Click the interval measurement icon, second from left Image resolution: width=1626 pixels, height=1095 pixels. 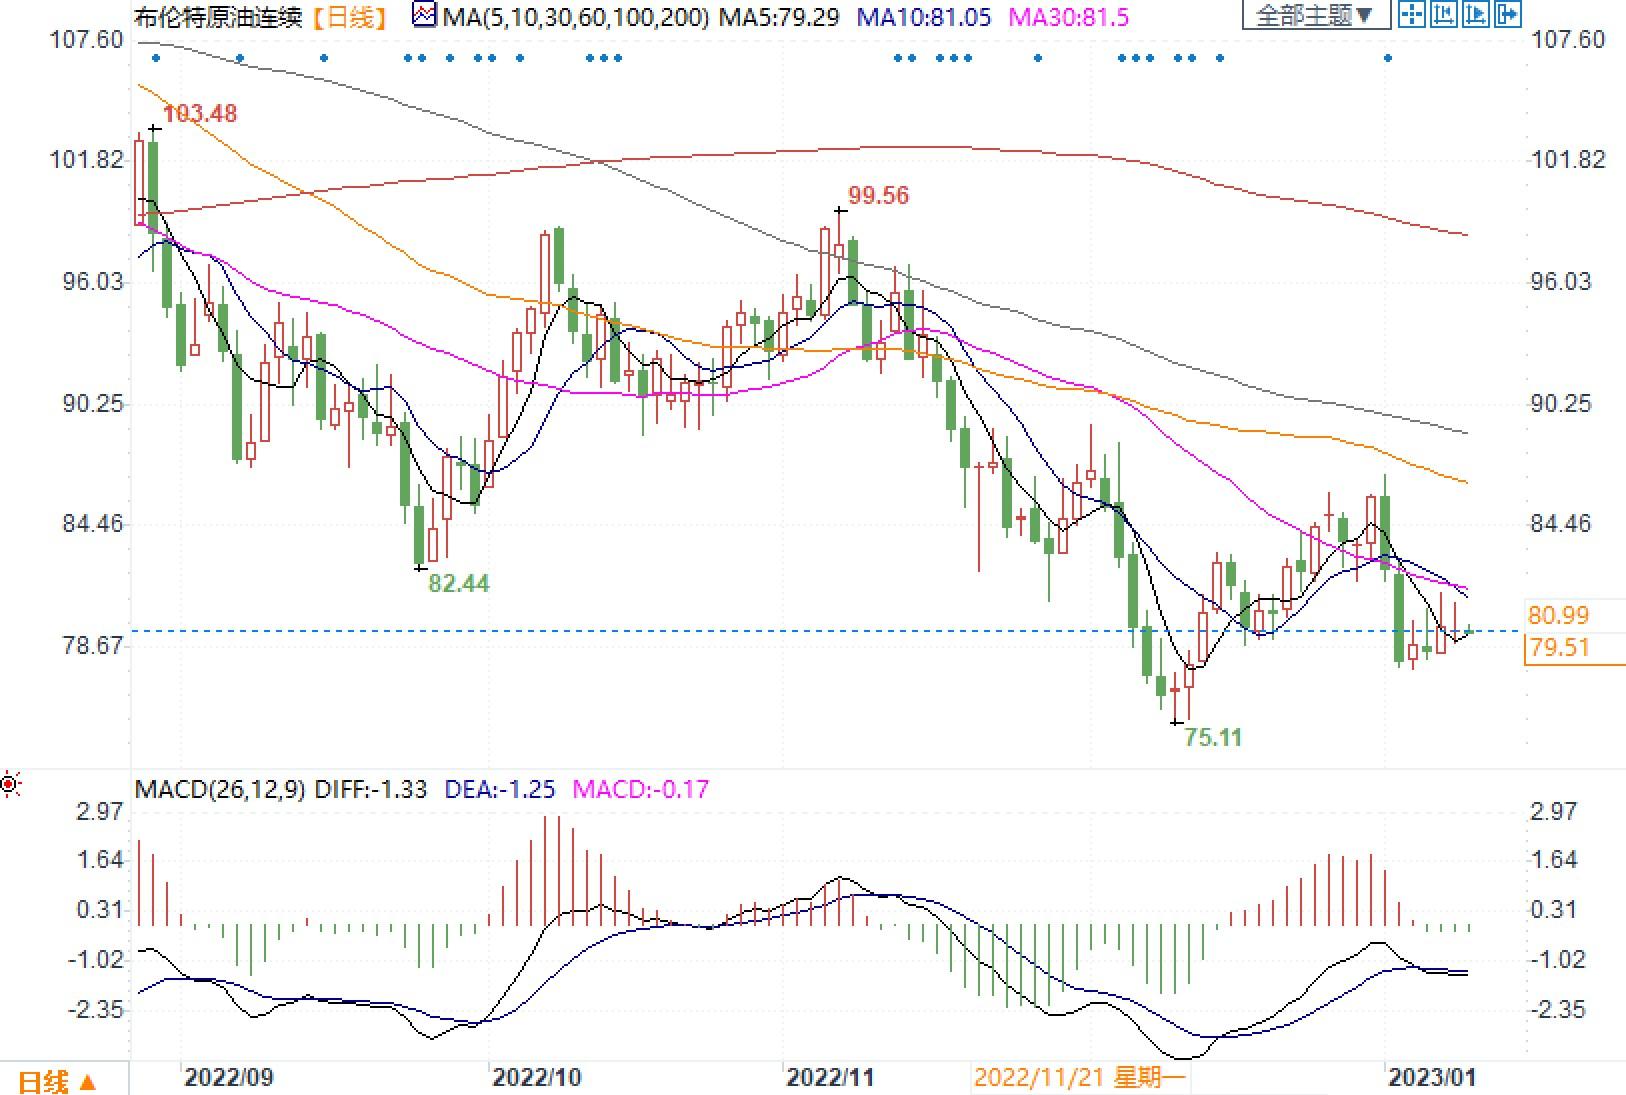click(1443, 14)
